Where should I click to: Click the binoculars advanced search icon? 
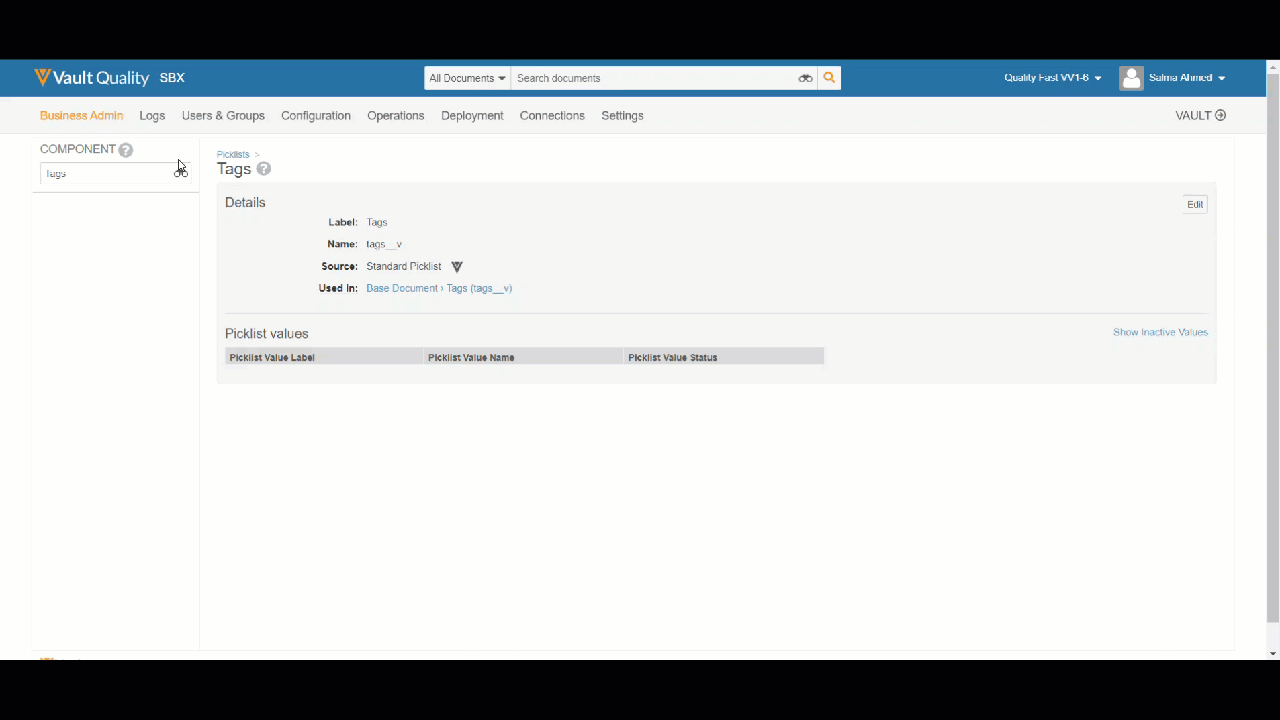coord(805,78)
